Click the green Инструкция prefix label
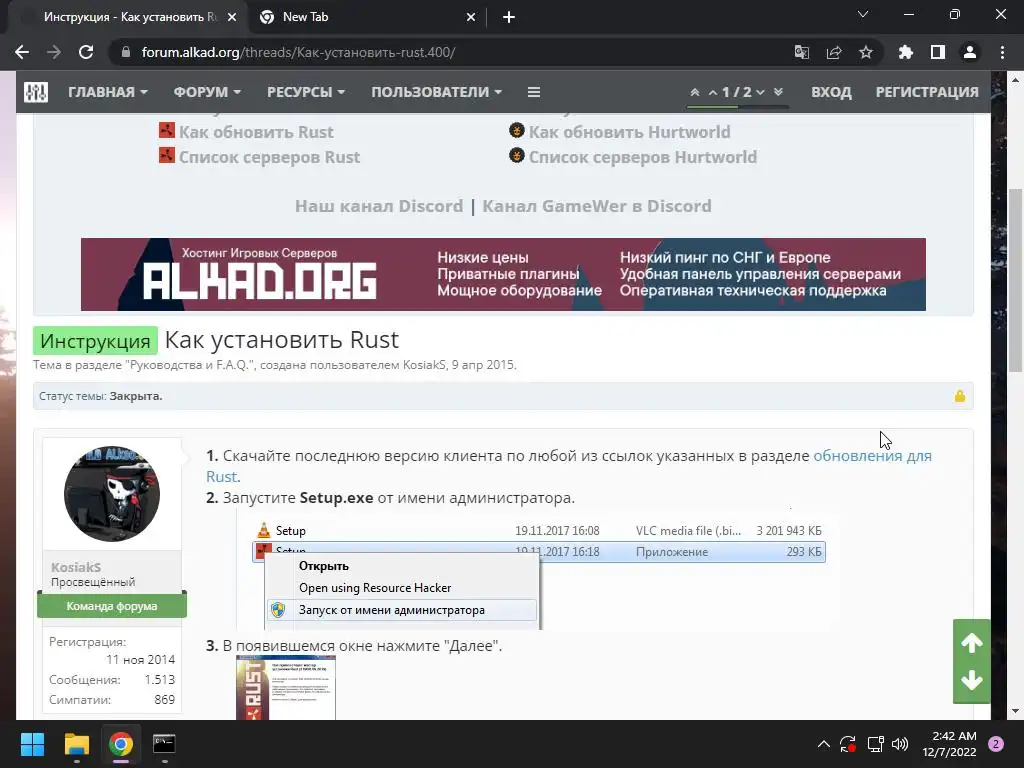The height and width of the screenshot is (768, 1024). click(95, 341)
